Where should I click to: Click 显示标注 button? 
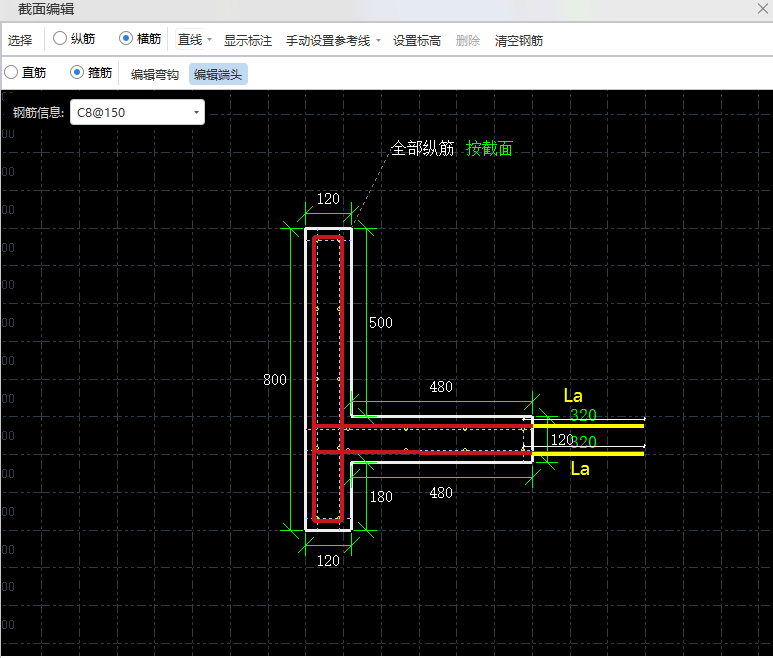coord(247,40)
